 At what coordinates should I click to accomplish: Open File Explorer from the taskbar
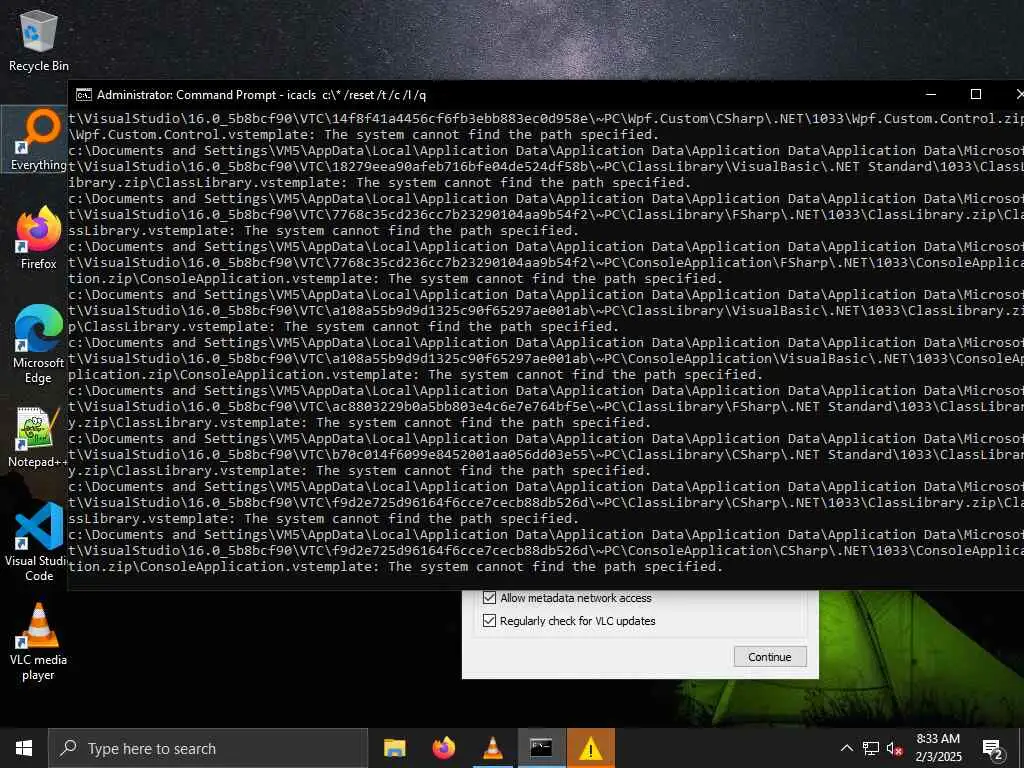tap(394, 748)
